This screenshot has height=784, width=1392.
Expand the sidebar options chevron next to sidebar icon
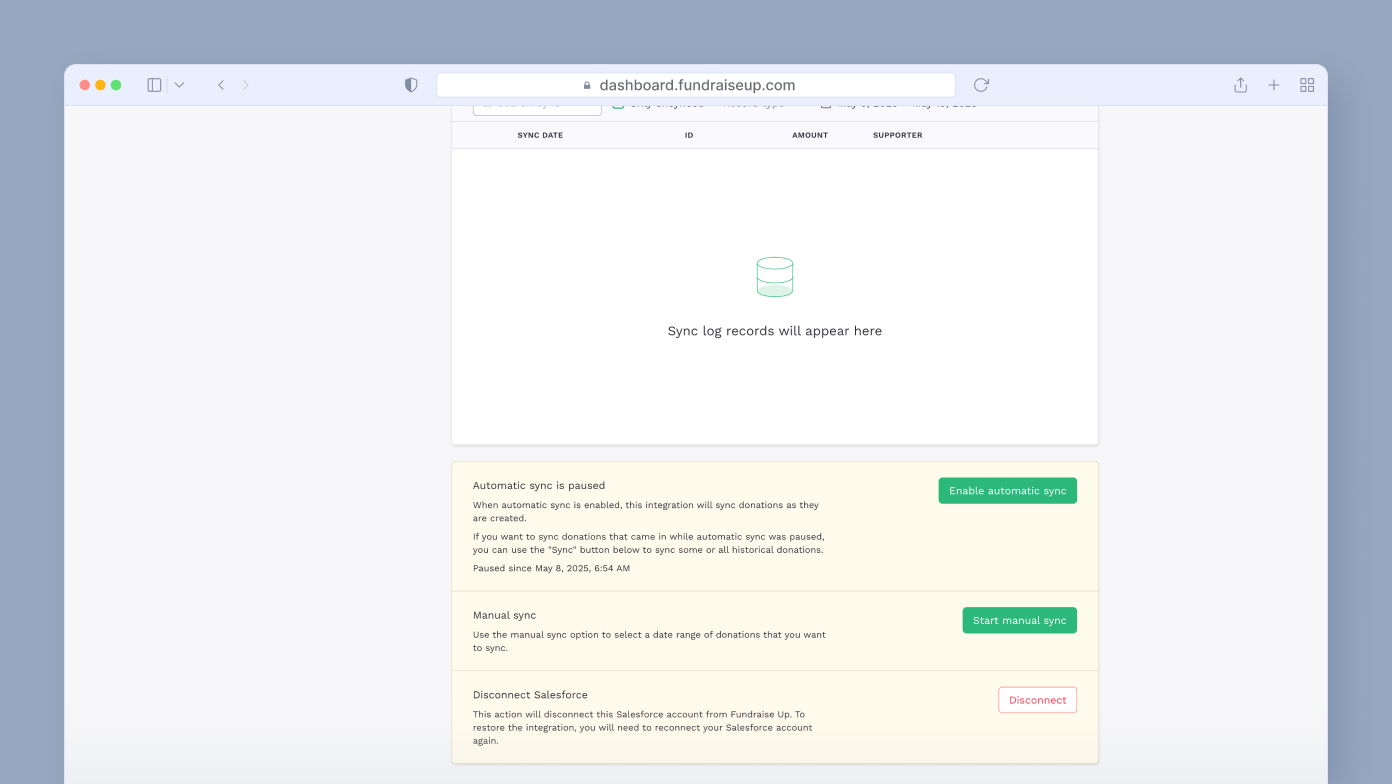177,85
